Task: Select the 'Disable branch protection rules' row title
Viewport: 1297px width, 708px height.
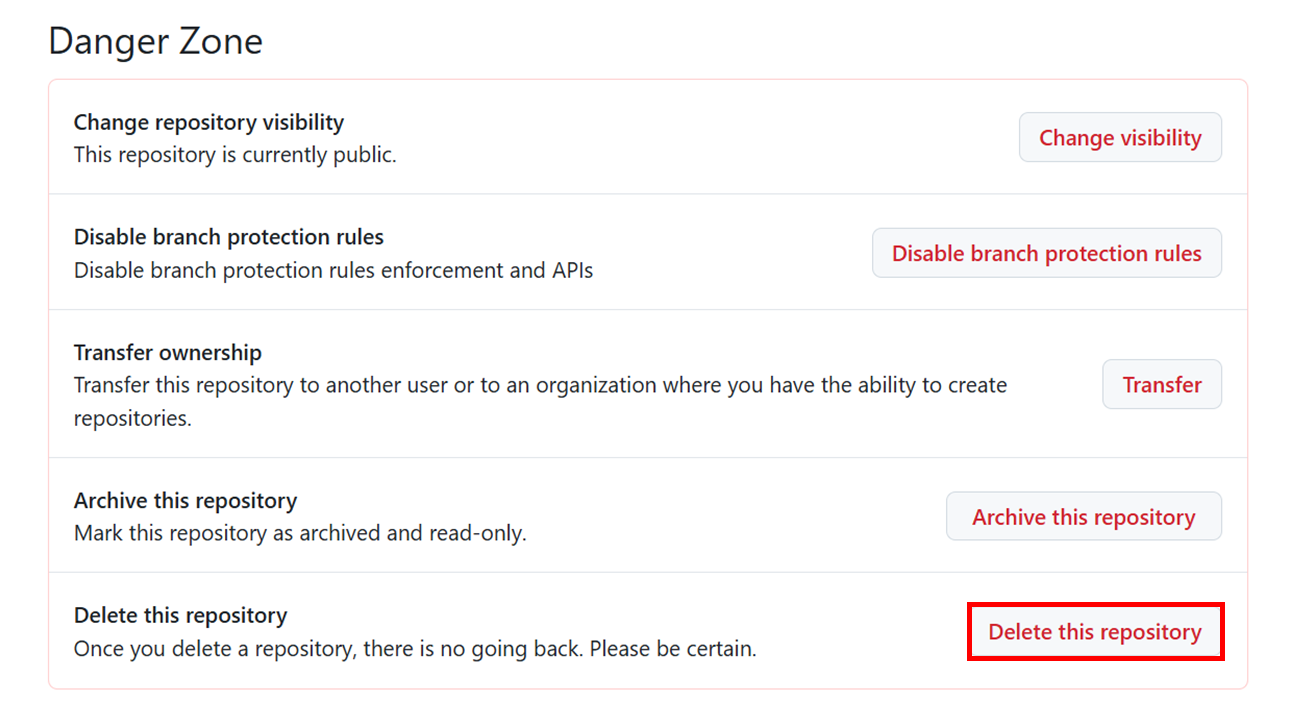Action: 229,237
